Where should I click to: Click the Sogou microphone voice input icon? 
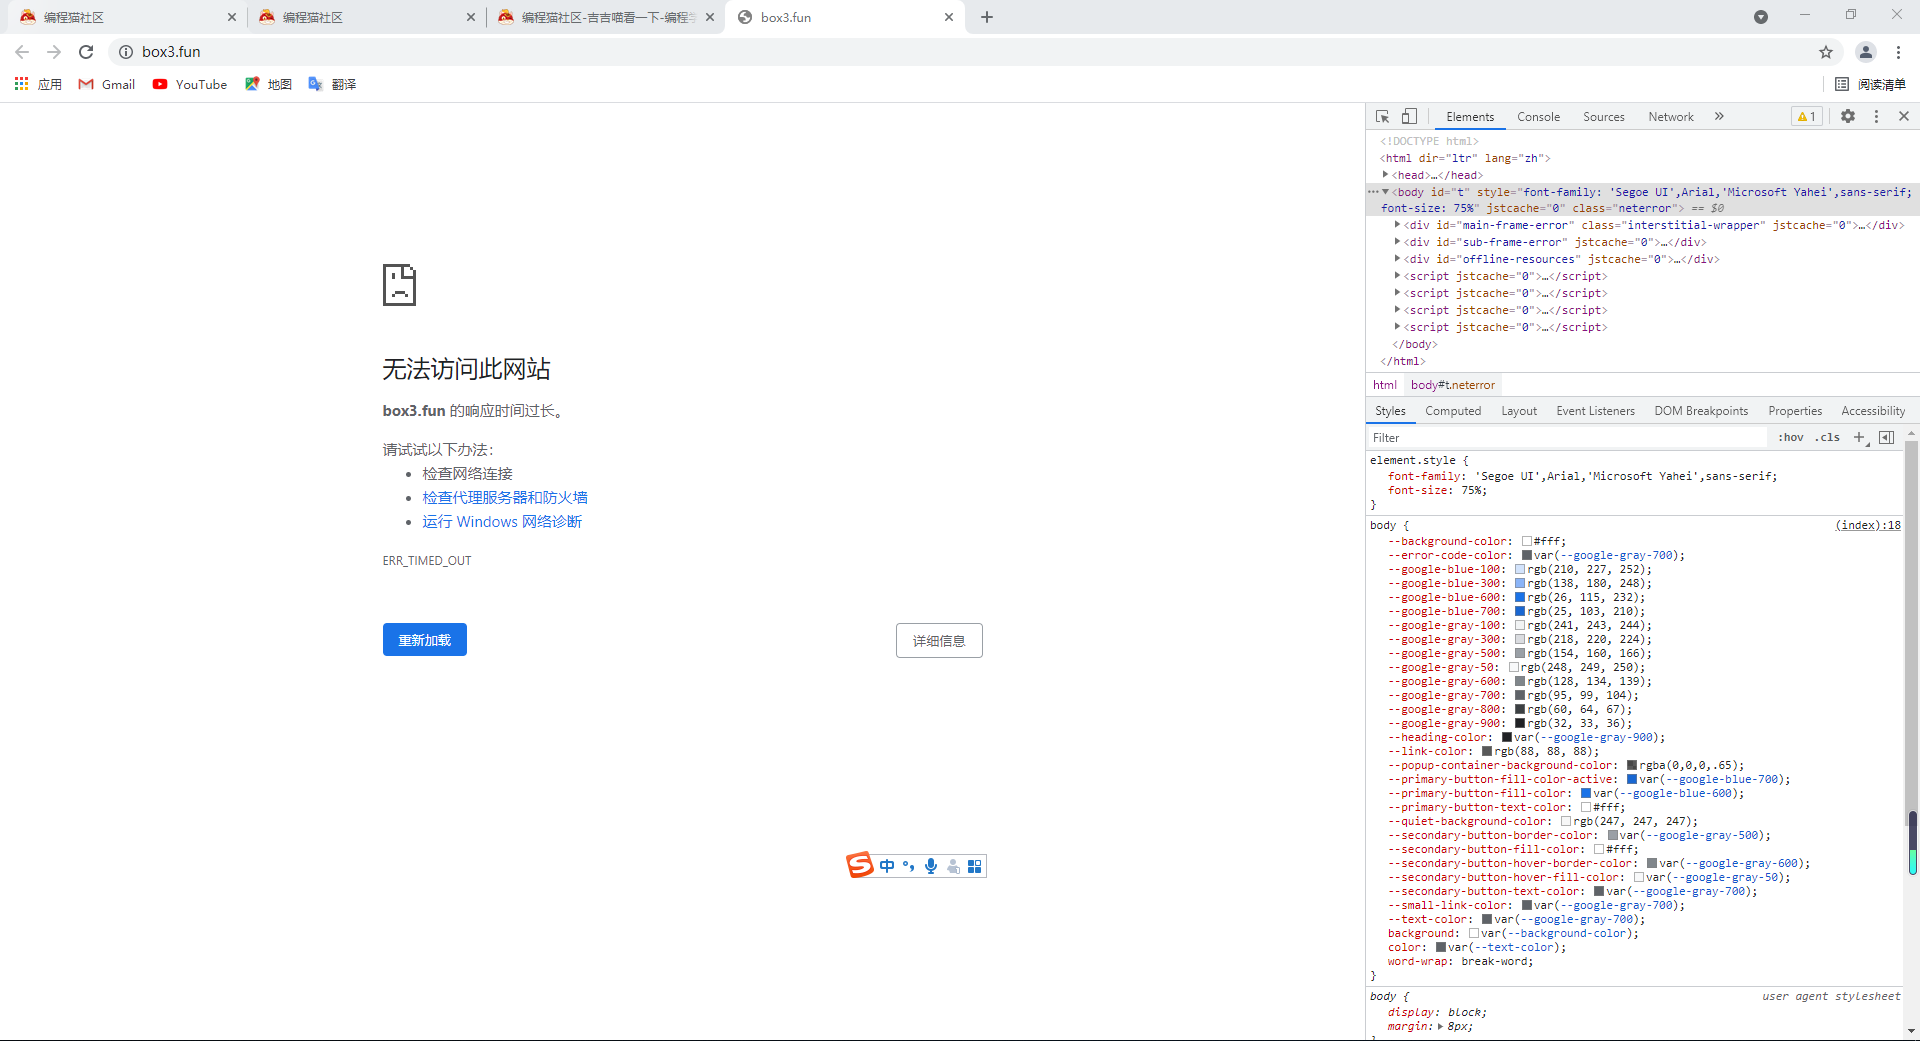tap(931, 866)
